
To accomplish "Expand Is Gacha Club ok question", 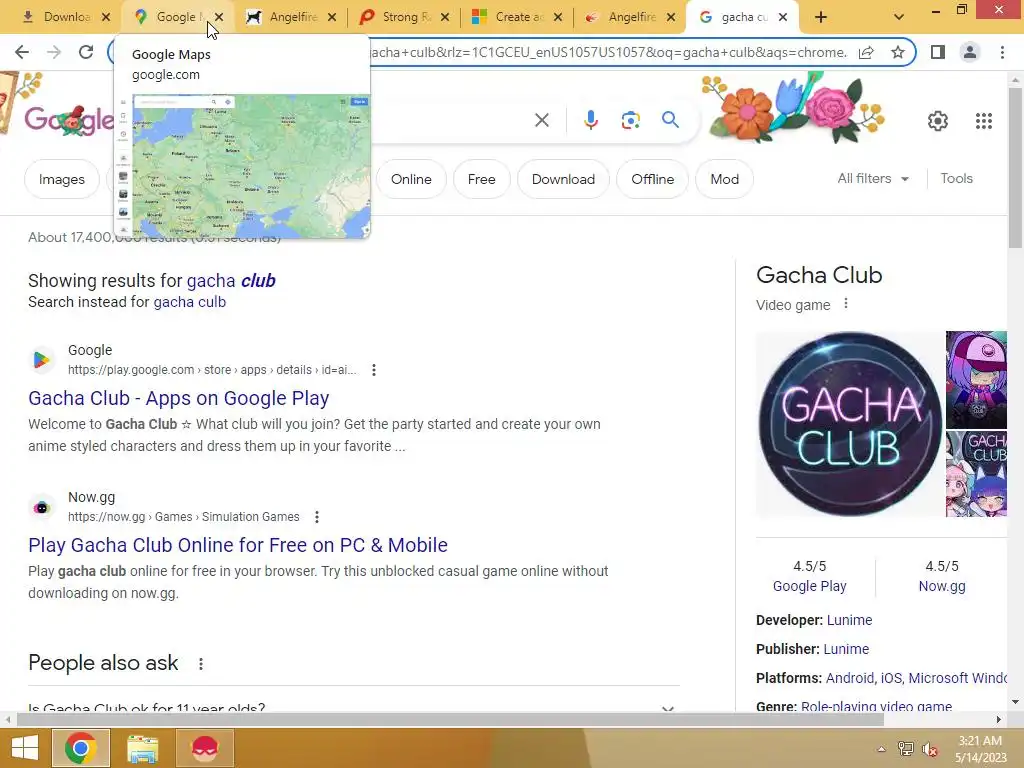I will pyautogui.click(x=353, y=707).
